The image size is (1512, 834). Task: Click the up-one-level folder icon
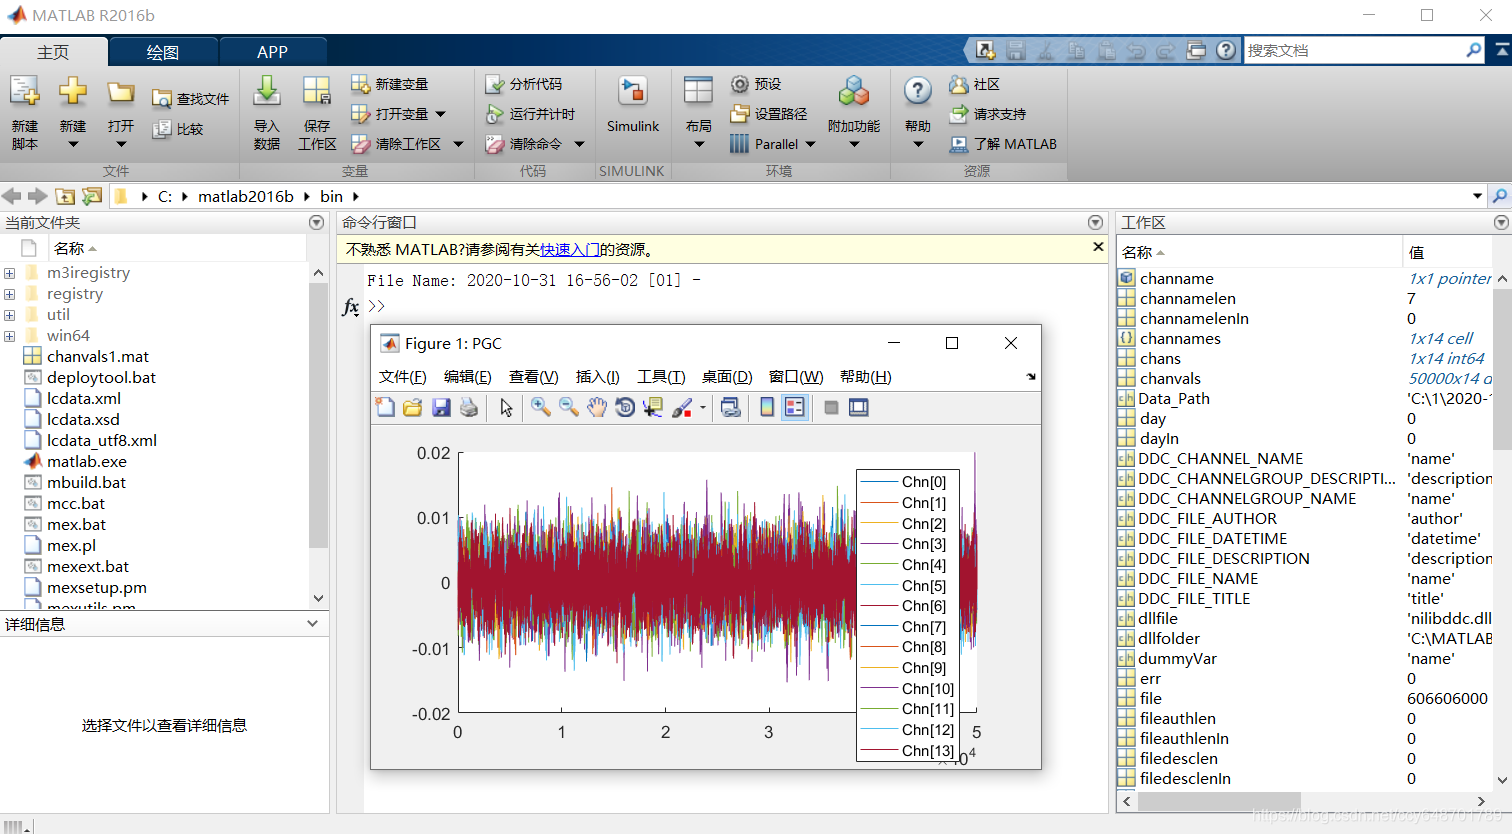click(x=65, y=196)
